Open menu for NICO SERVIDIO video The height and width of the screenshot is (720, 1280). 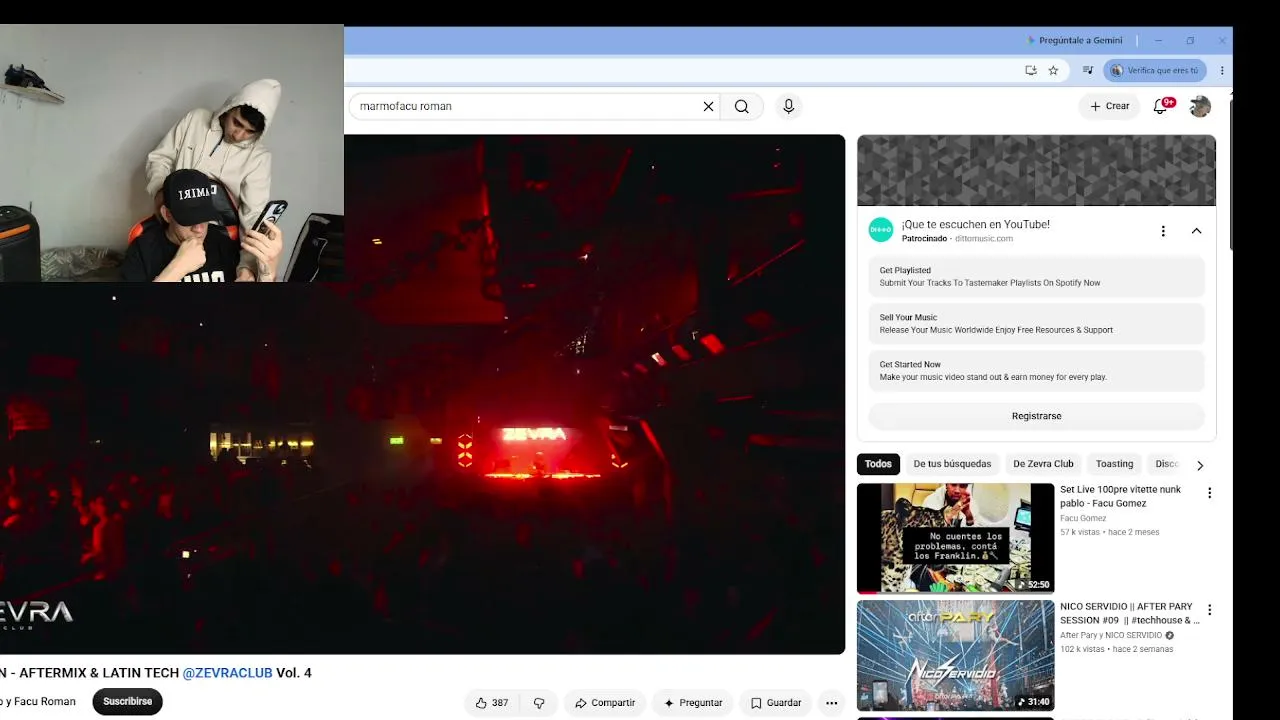1209,610
